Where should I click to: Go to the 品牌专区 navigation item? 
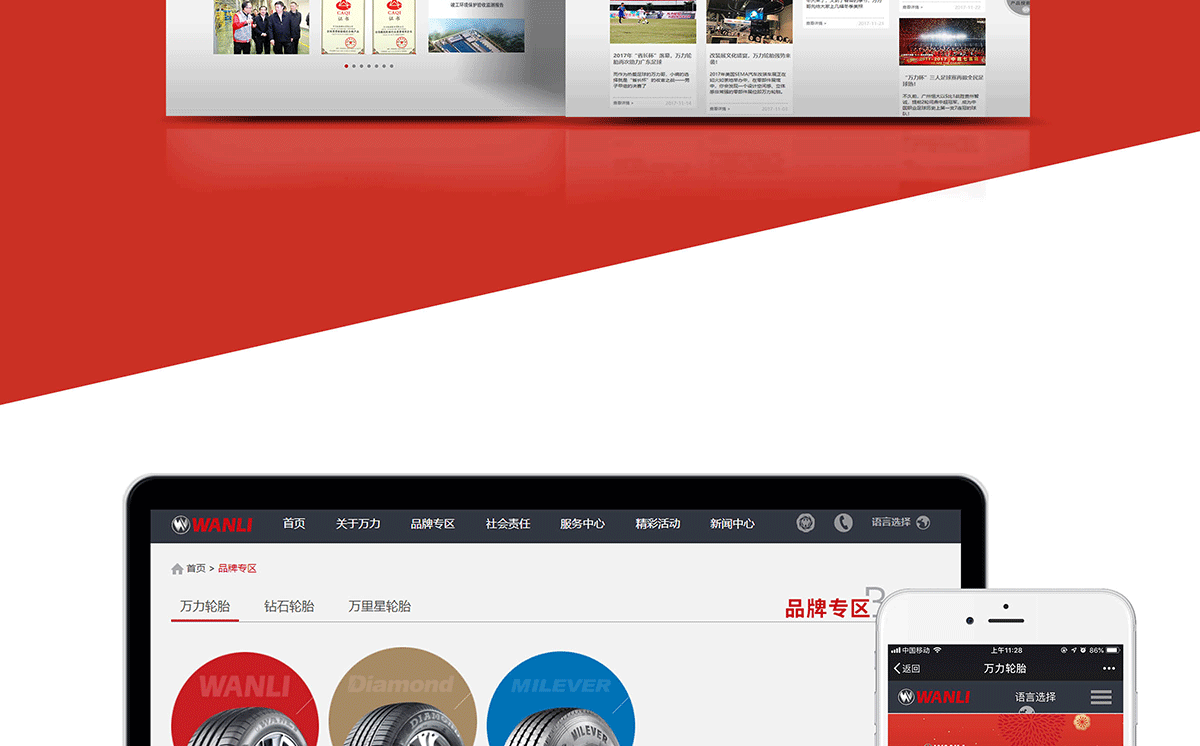432,524
